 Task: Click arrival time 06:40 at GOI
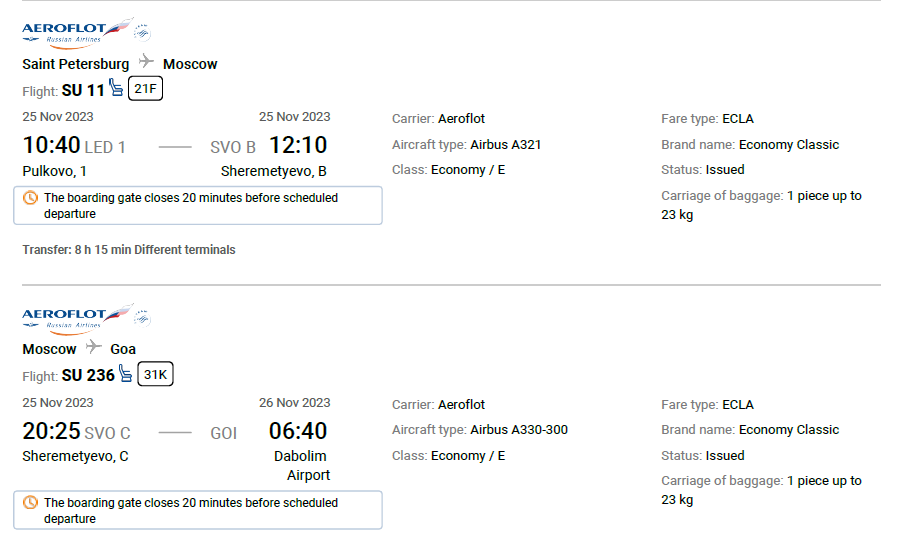pos(298,431)
